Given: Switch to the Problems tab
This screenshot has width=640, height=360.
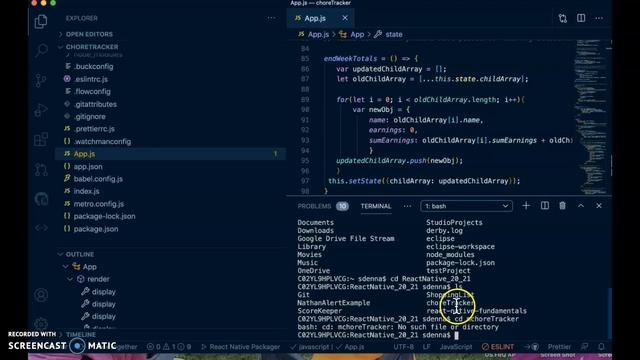Looking at the screenshot, I should pyautogui.click(x=314, y=206).
